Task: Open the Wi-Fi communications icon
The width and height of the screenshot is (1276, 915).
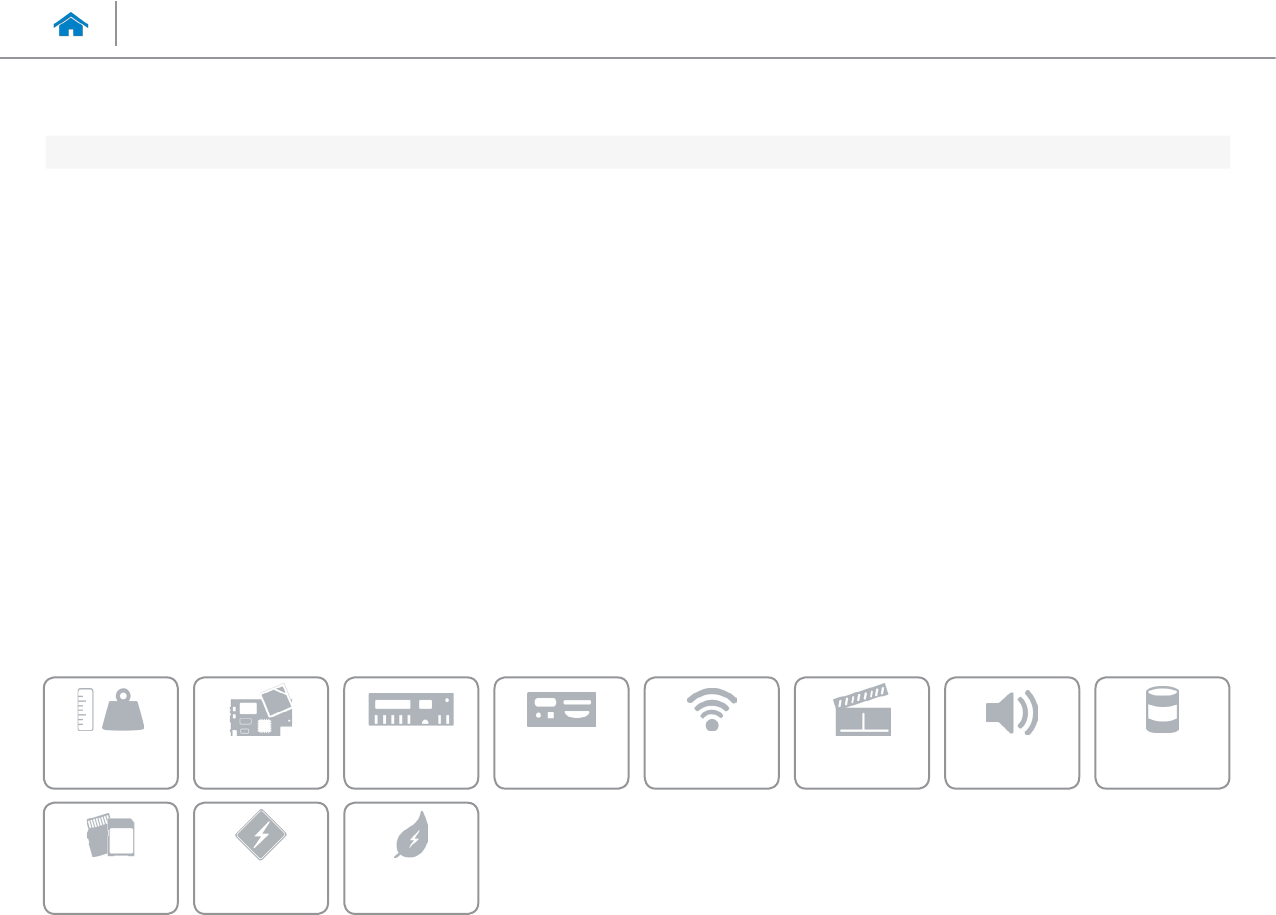Action: (711, 711)
